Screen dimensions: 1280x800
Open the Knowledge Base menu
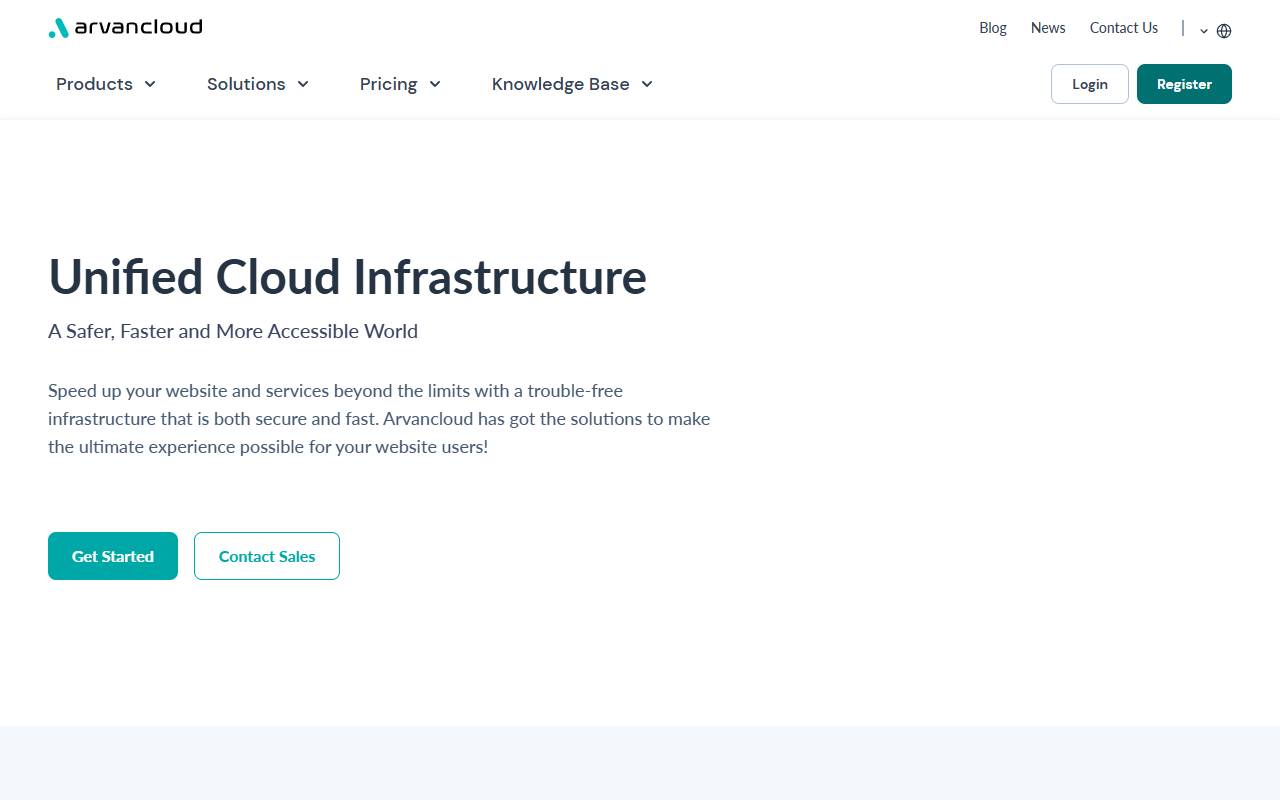(572, 84)
